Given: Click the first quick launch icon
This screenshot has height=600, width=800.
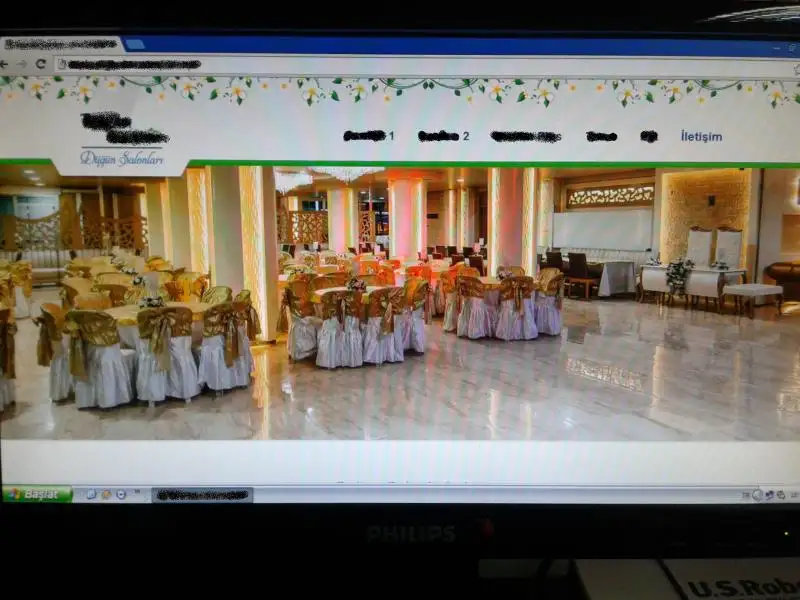Looking at the screenshot, I should [91, 494].
